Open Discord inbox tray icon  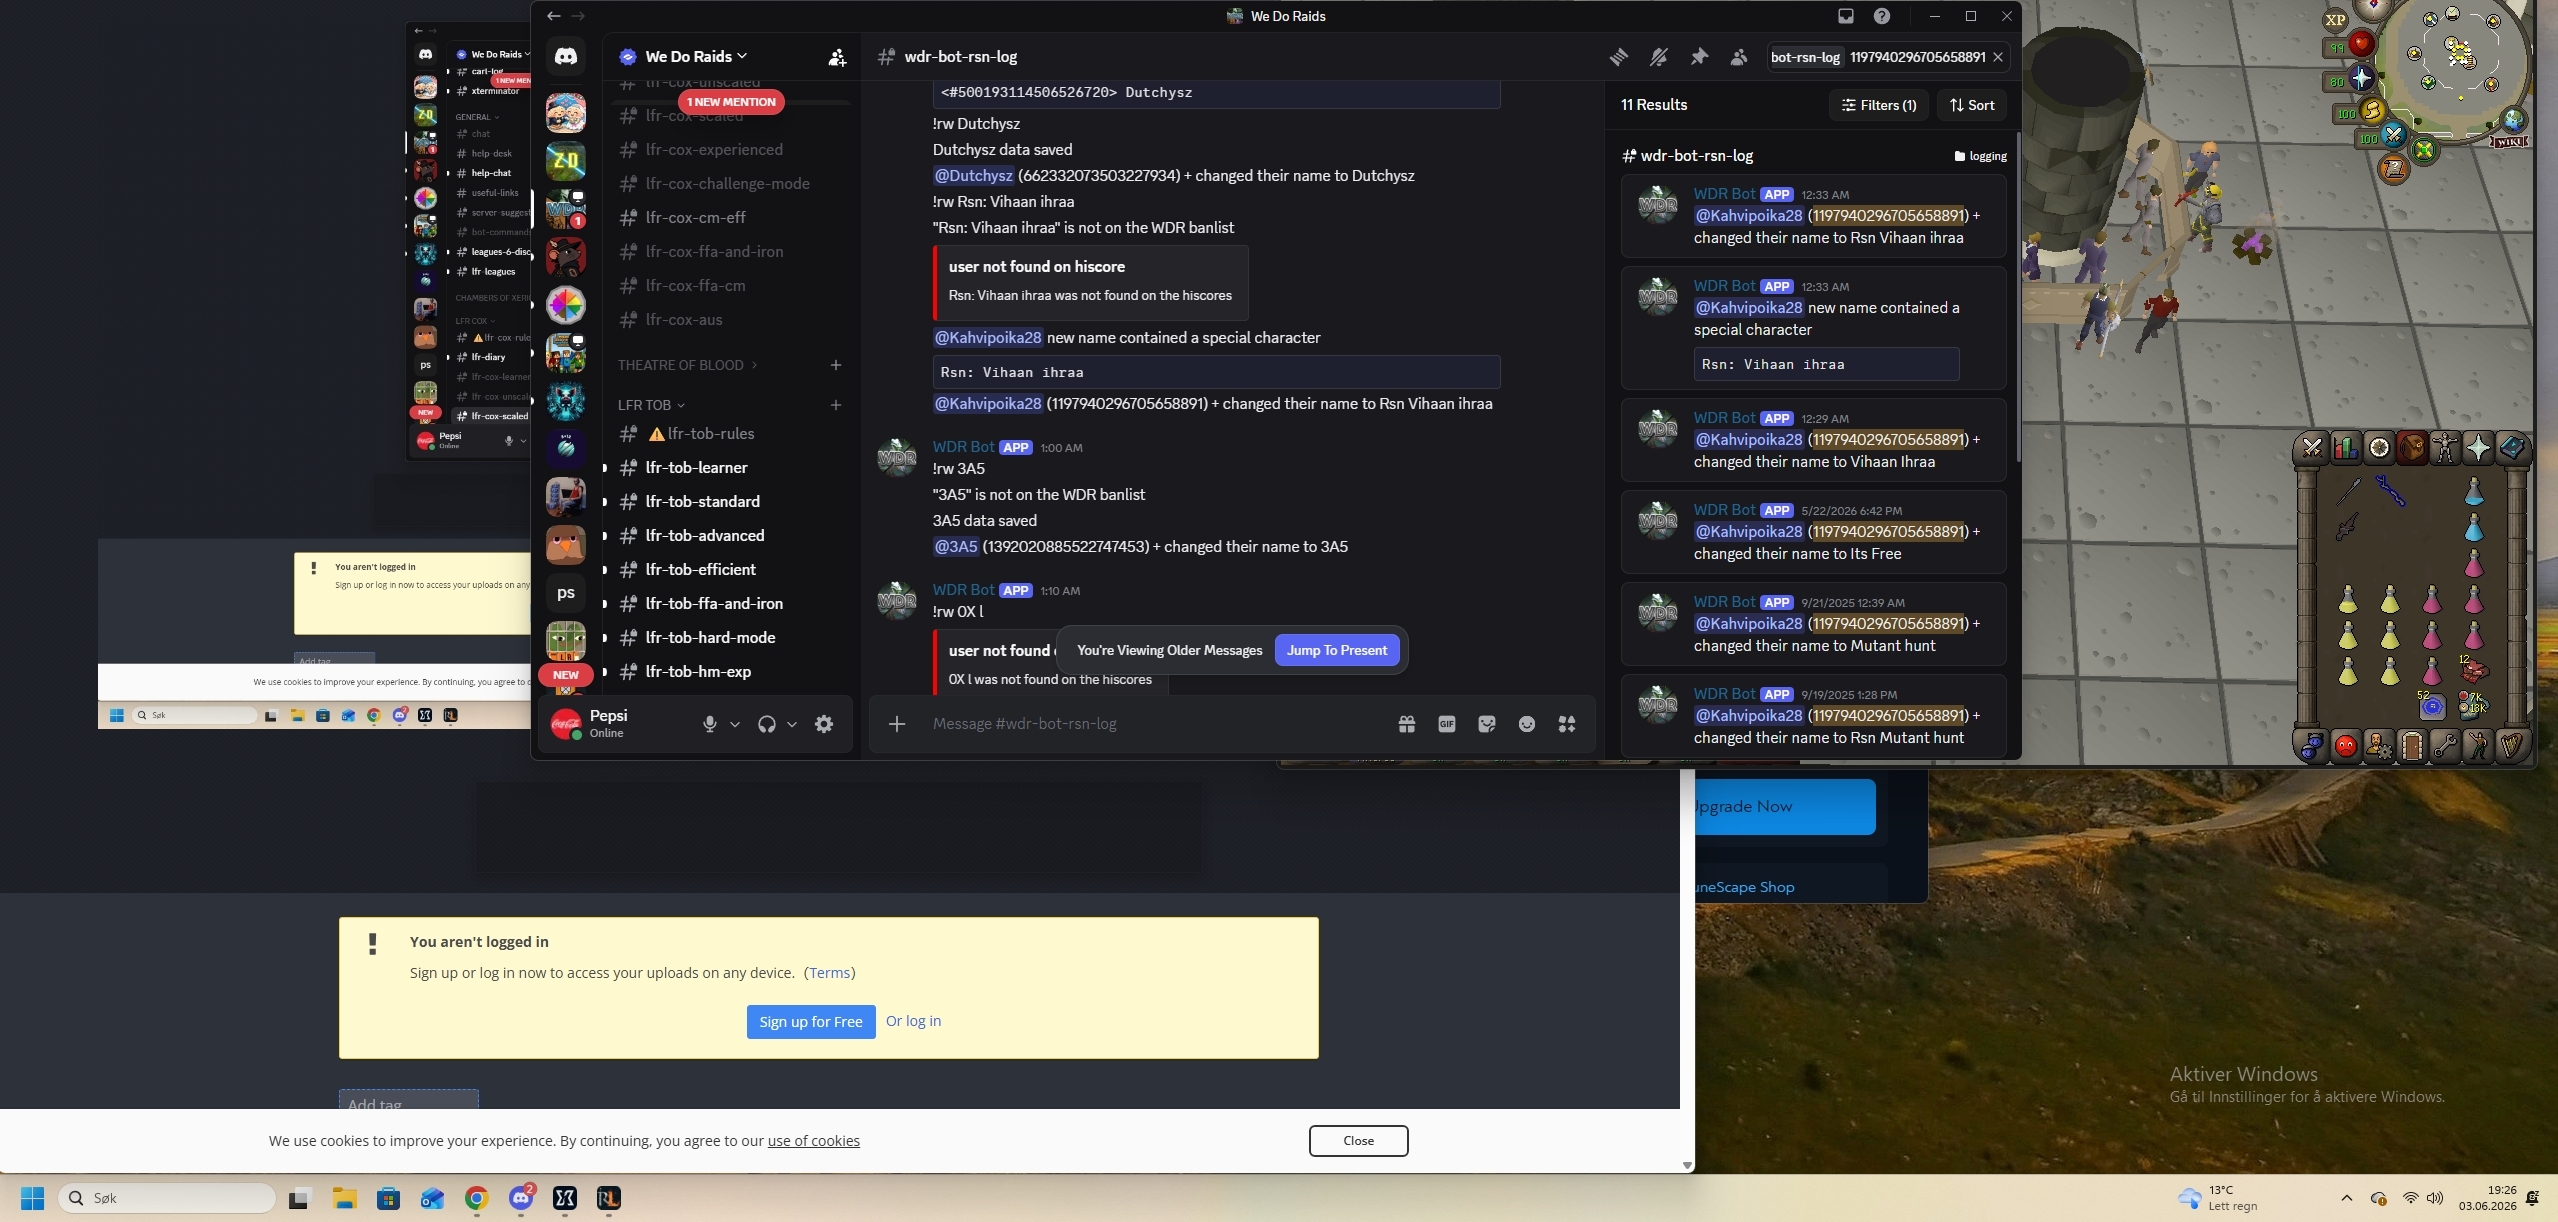point(1846,16)
